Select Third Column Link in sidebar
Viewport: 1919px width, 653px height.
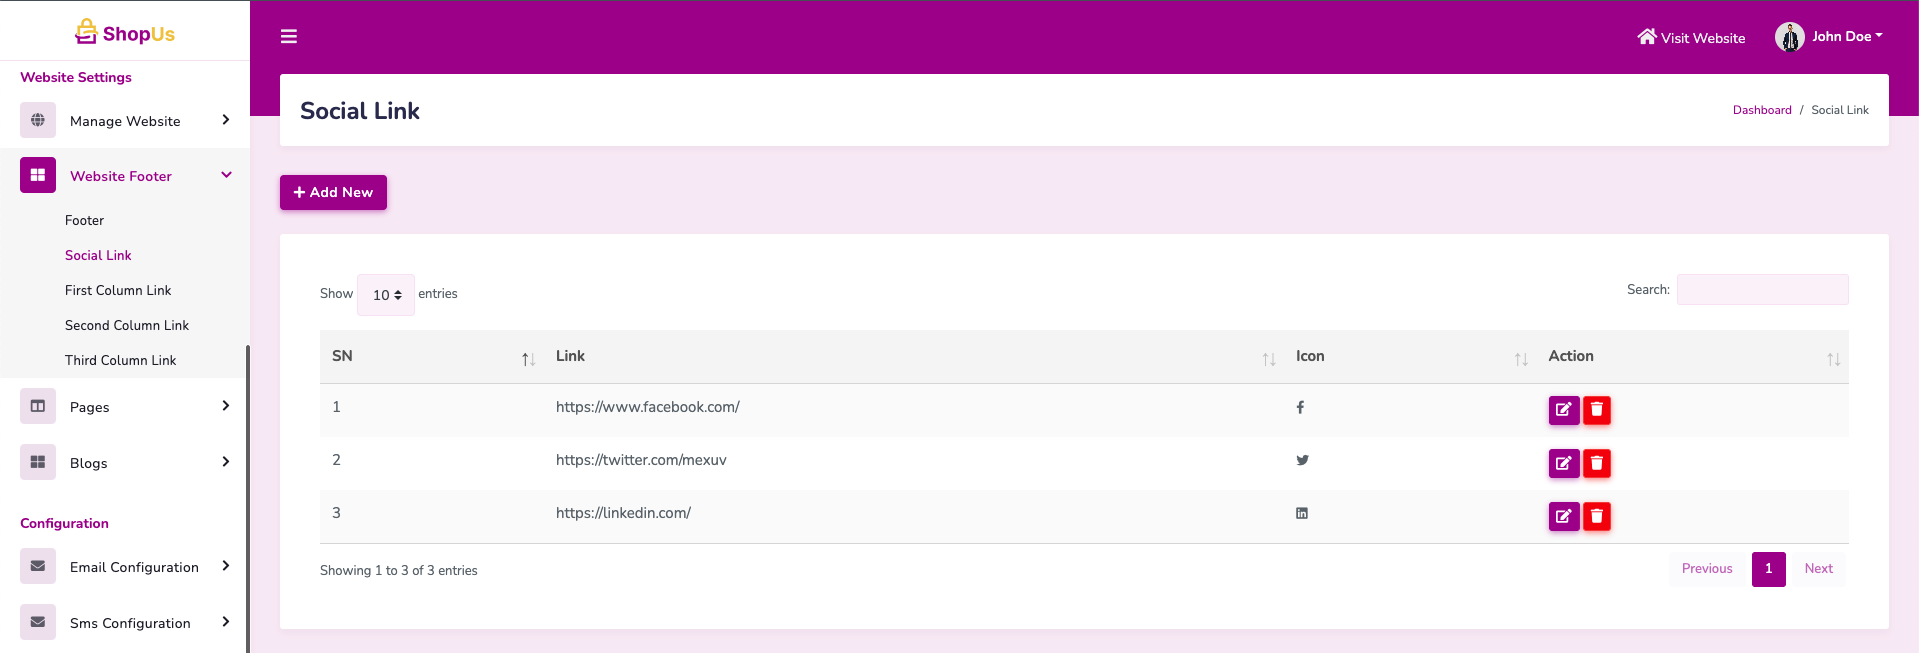click(120, 360)
